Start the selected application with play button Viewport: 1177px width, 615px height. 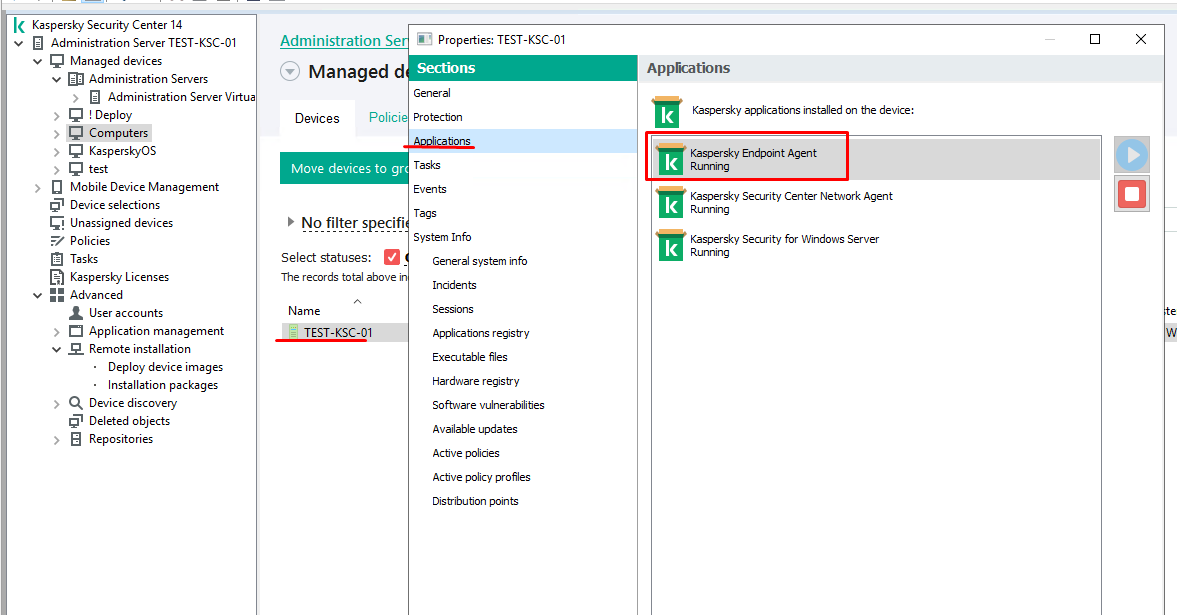(1132, 155)
